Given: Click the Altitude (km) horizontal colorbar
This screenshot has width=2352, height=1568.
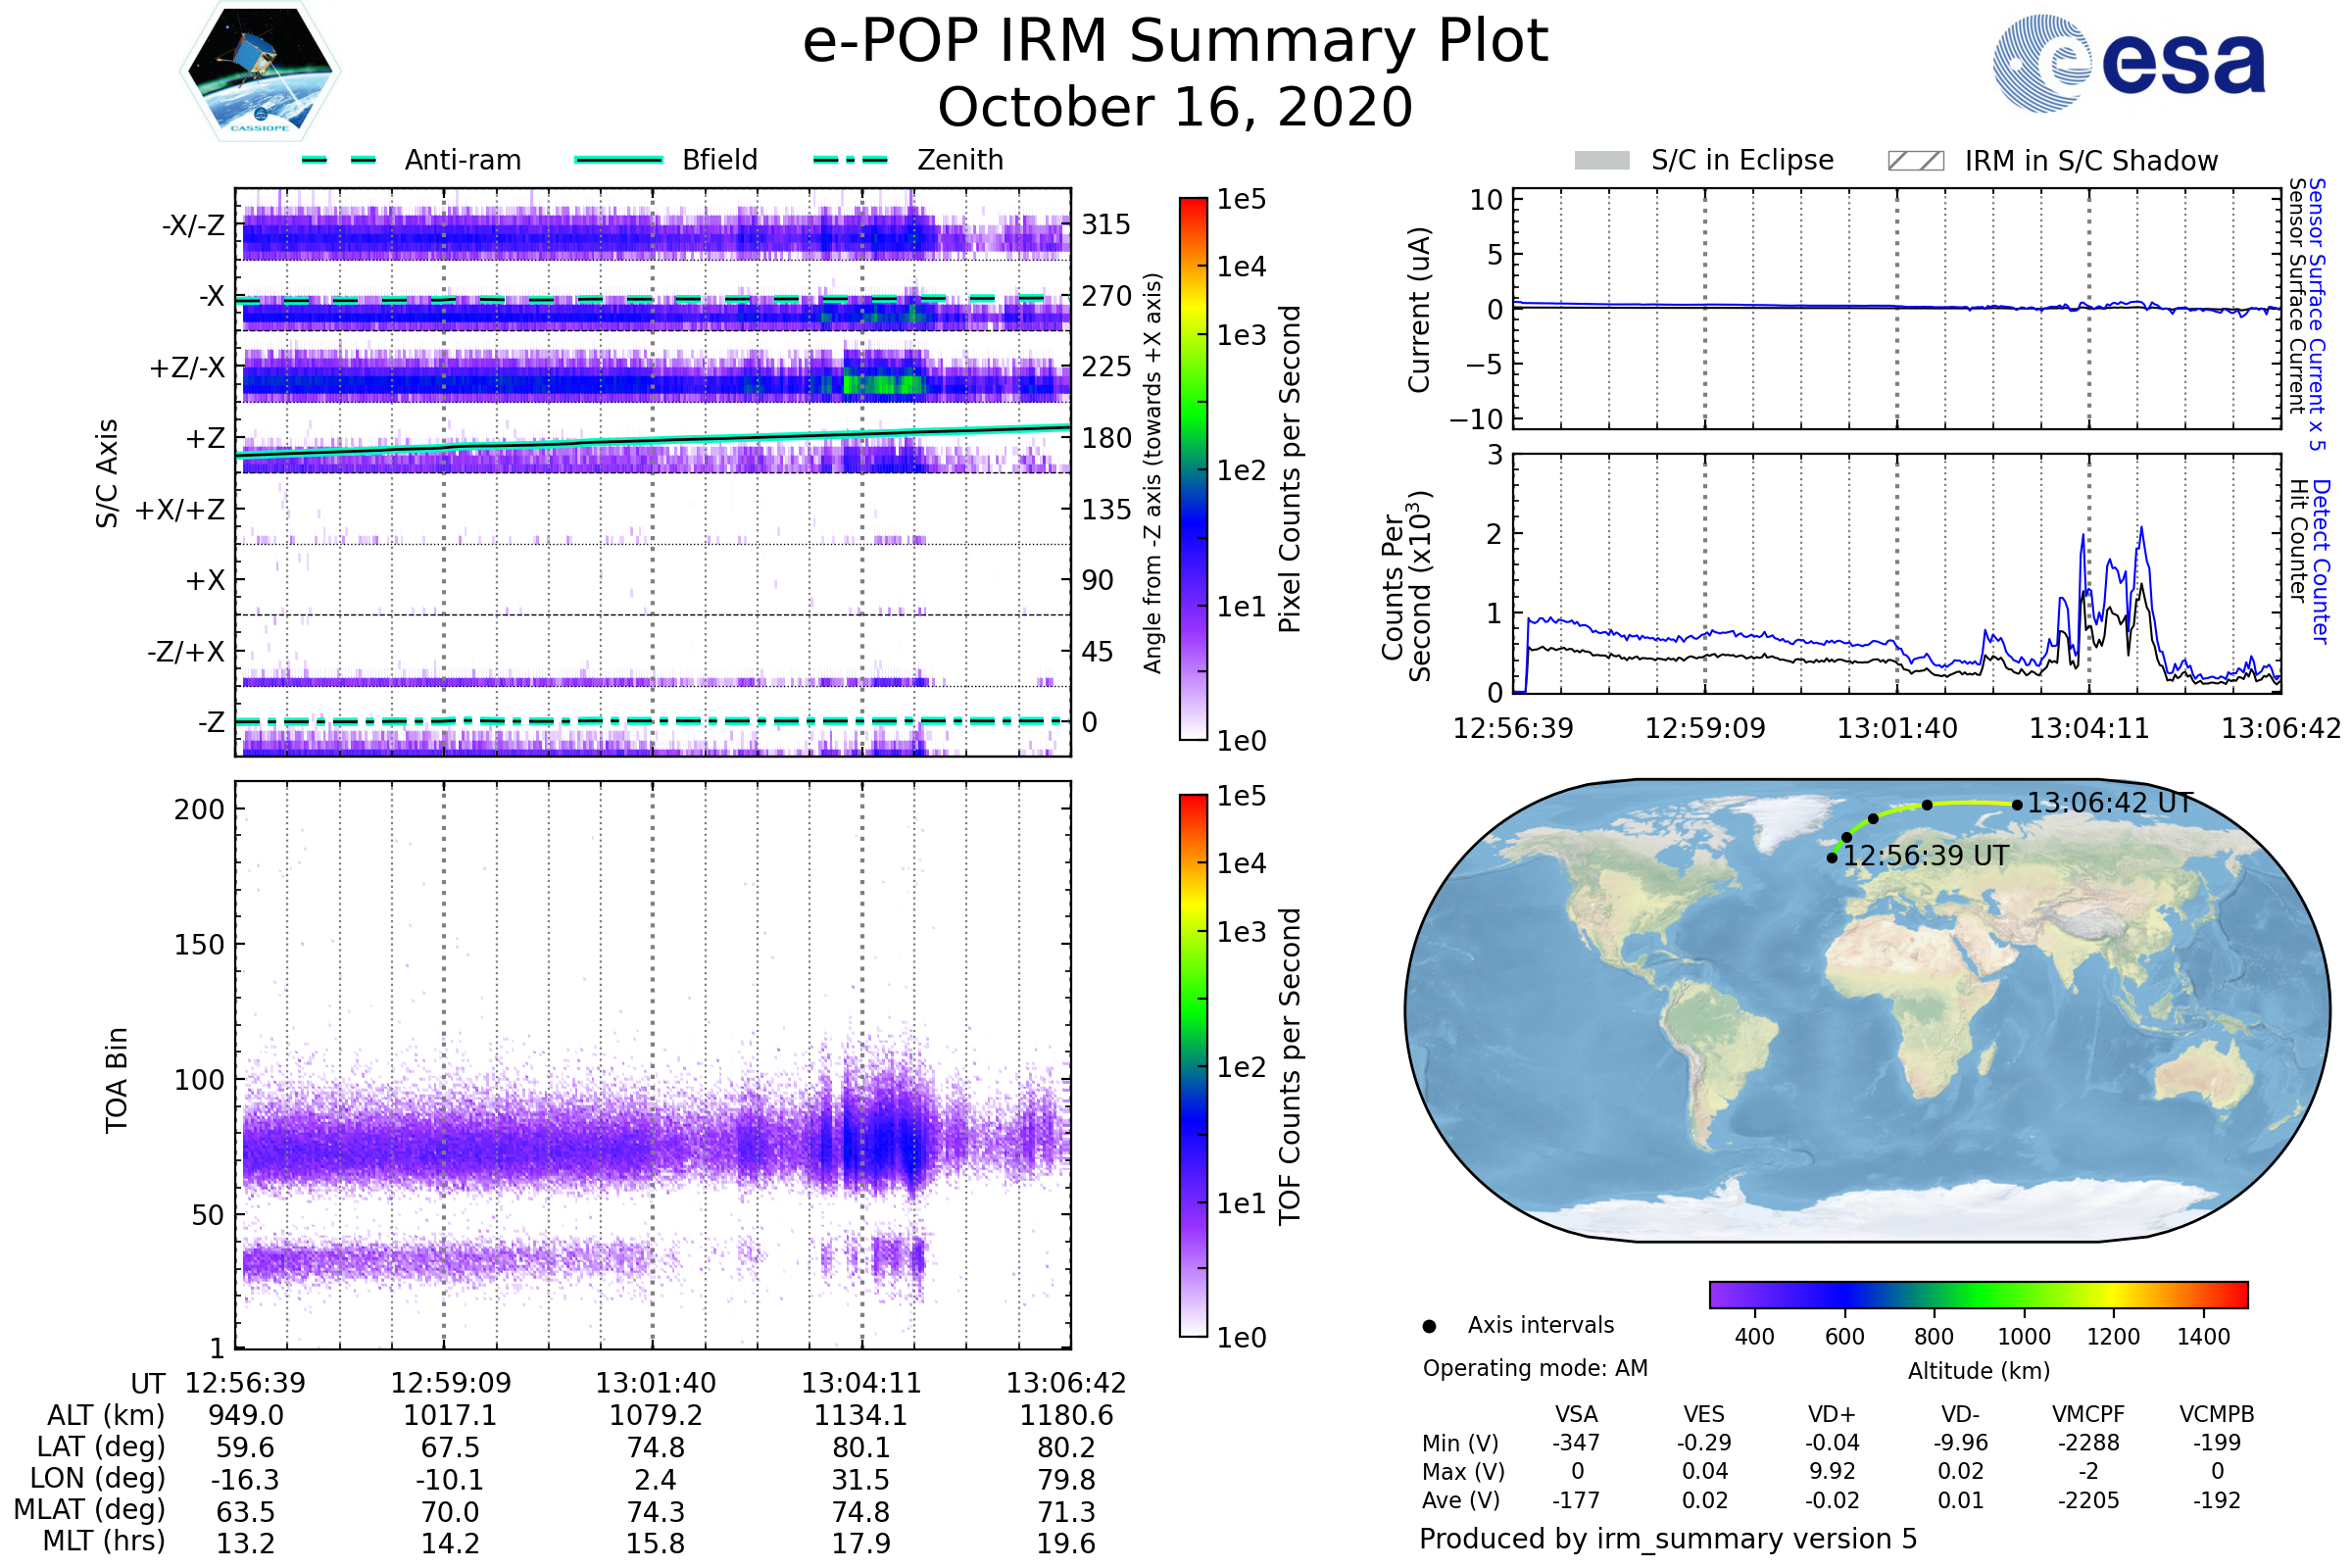Looking at the screenshot, I should 1978,1294.
